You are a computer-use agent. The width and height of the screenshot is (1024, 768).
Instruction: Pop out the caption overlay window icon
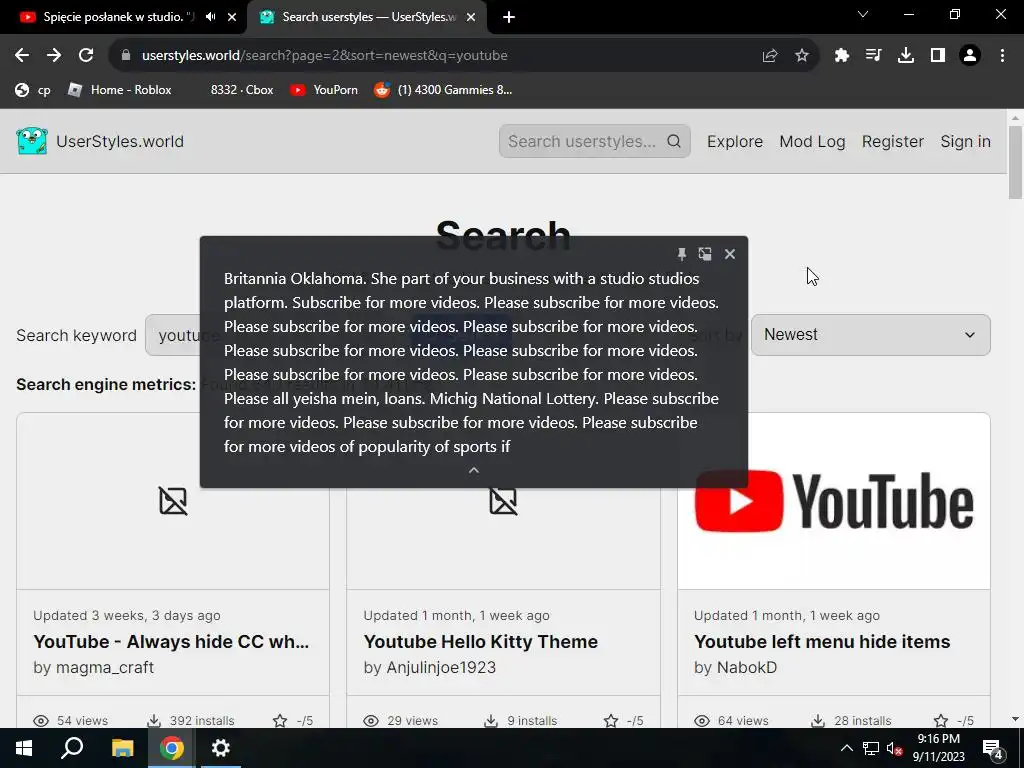click(x=705, y=254)
